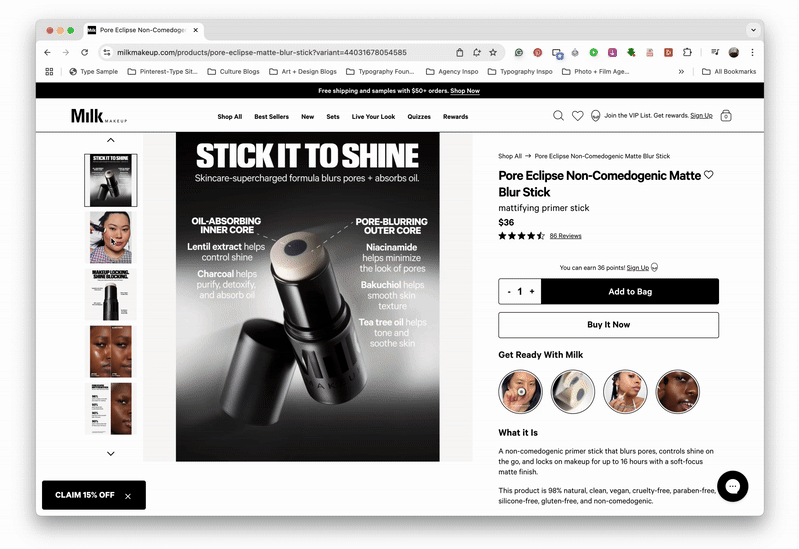Image resolution: width=799 pixels, height=549 pixels.
Task: Reload the current page
Action: [x=85, y=53]
